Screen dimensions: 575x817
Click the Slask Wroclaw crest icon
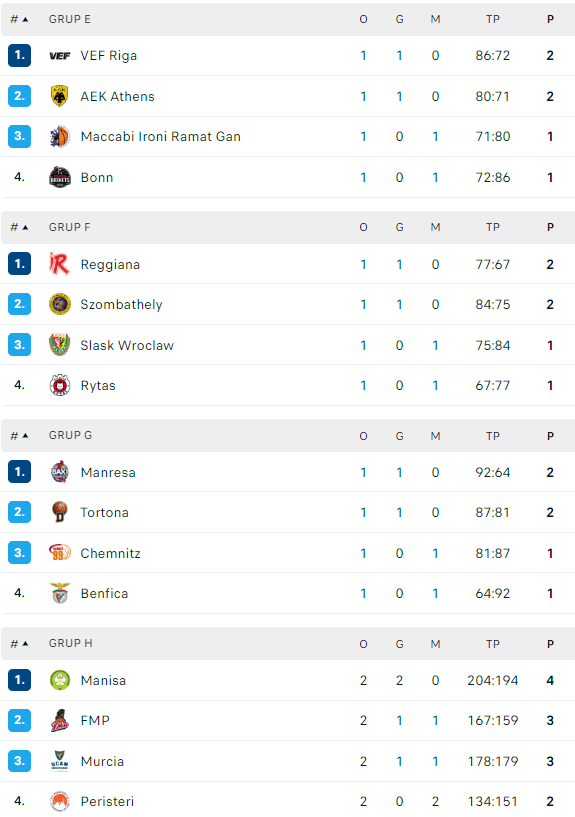click(x=59, y=345)
